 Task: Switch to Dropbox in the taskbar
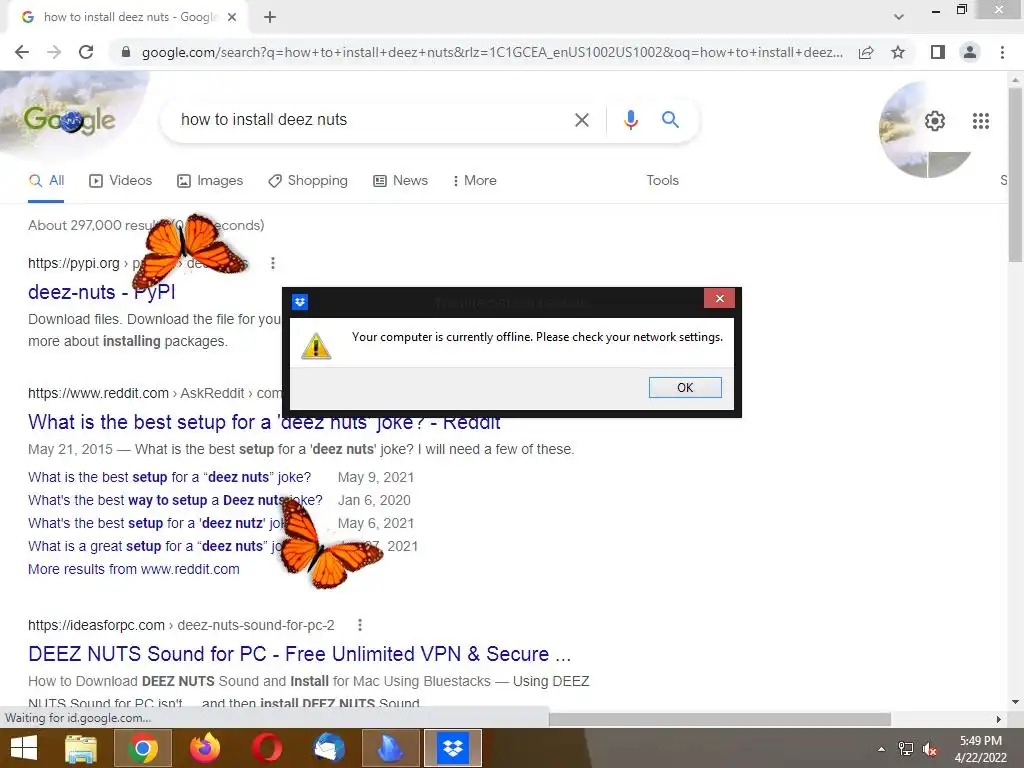[453, 748]
